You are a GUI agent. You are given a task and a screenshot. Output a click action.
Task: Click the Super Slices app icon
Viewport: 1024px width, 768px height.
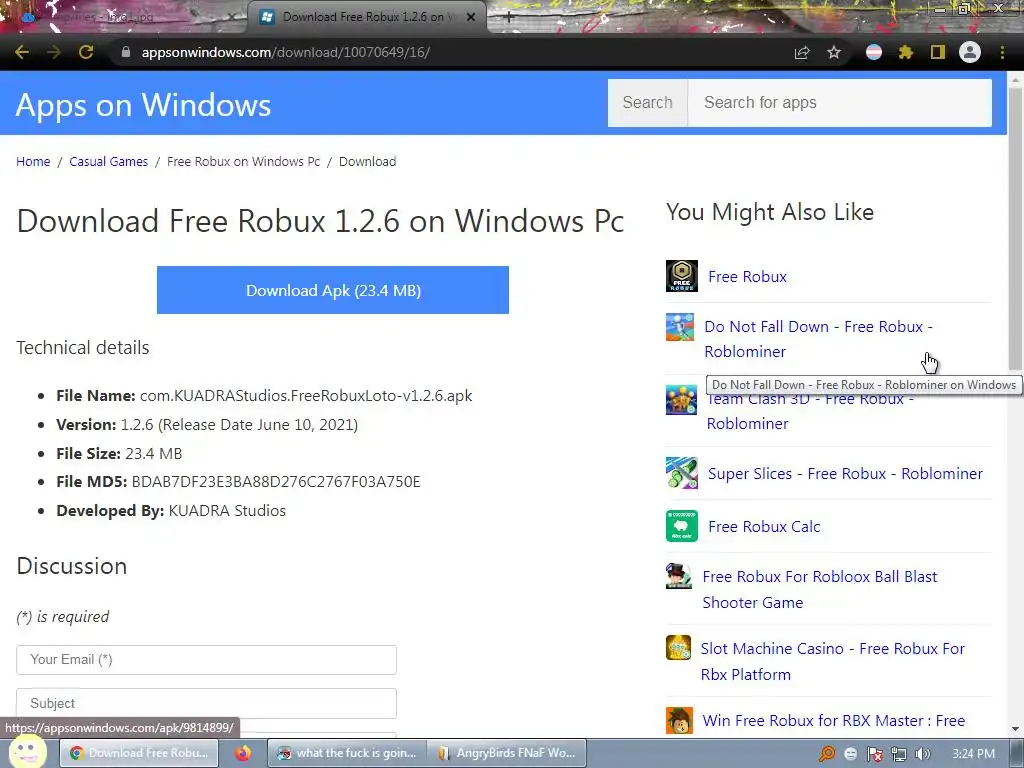click(682, 473)
